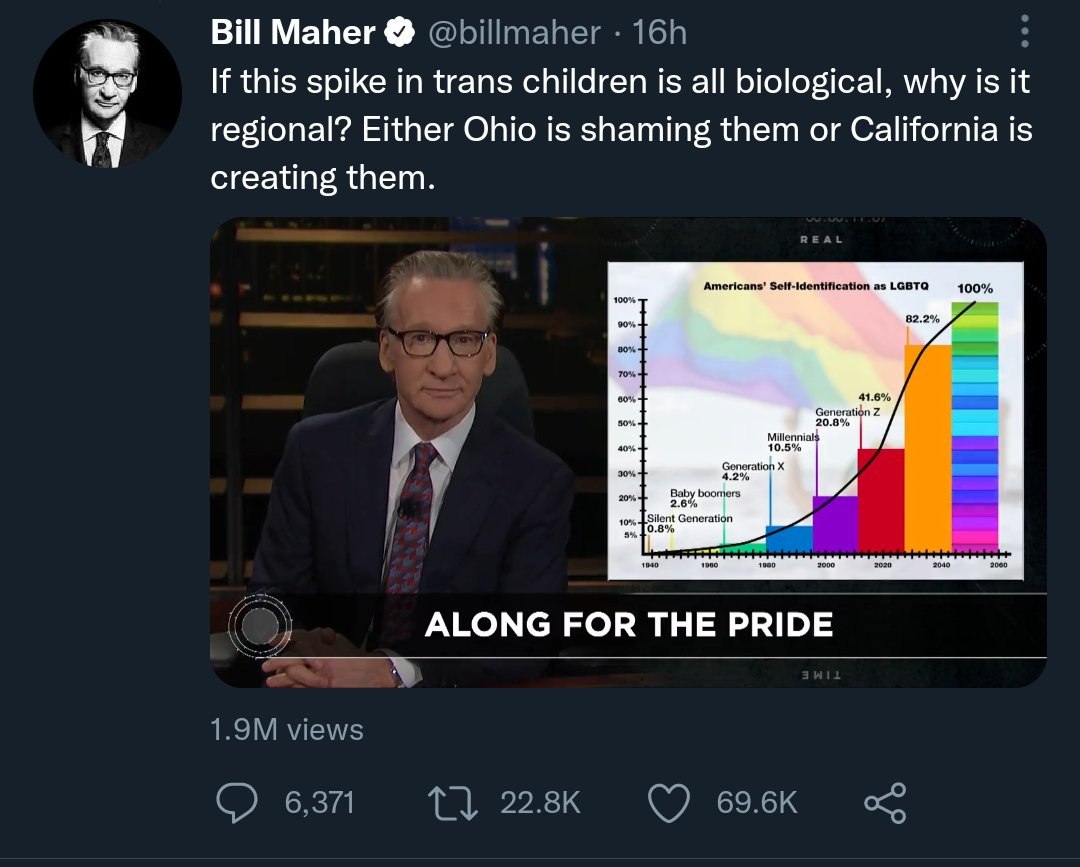This screenshot has height=867, width=1080.
Task: Open the @billmaher handle link
Action: [514, 33]
